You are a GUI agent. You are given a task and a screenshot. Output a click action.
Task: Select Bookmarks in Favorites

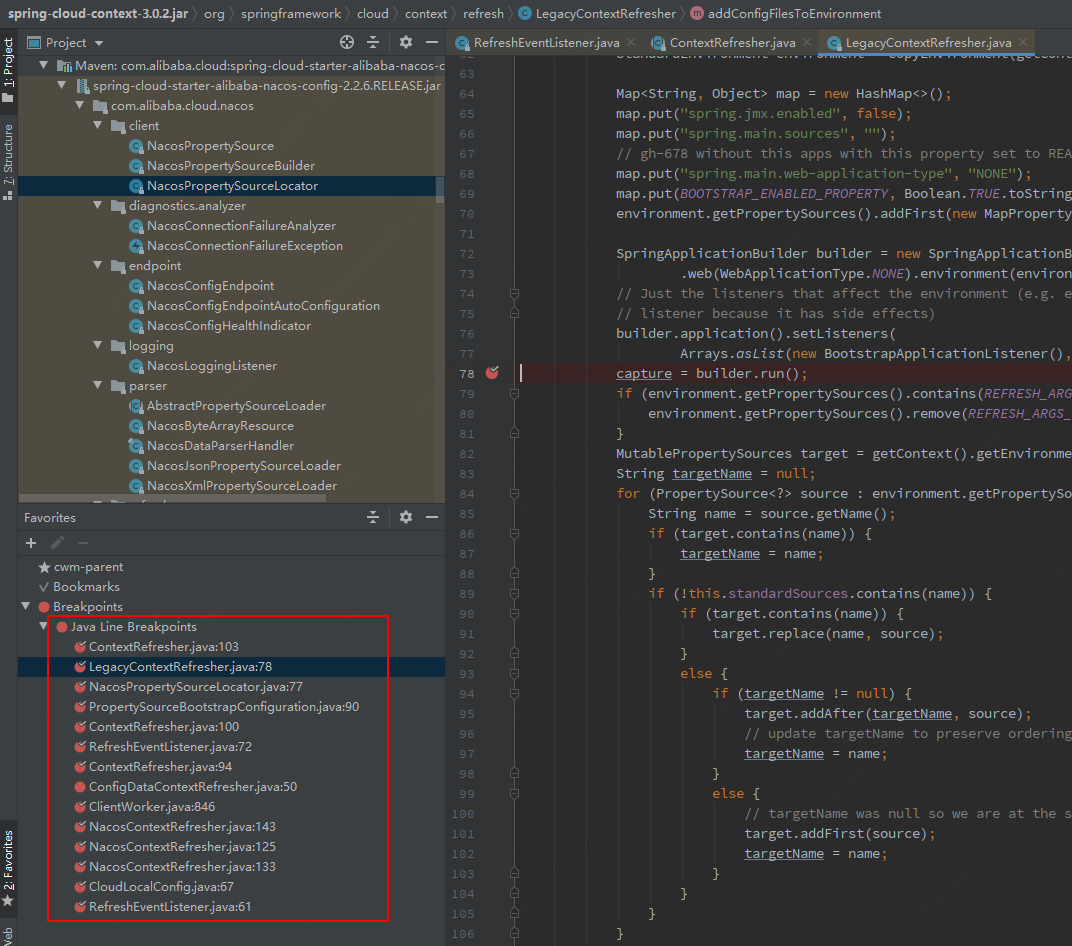[86, 586]
